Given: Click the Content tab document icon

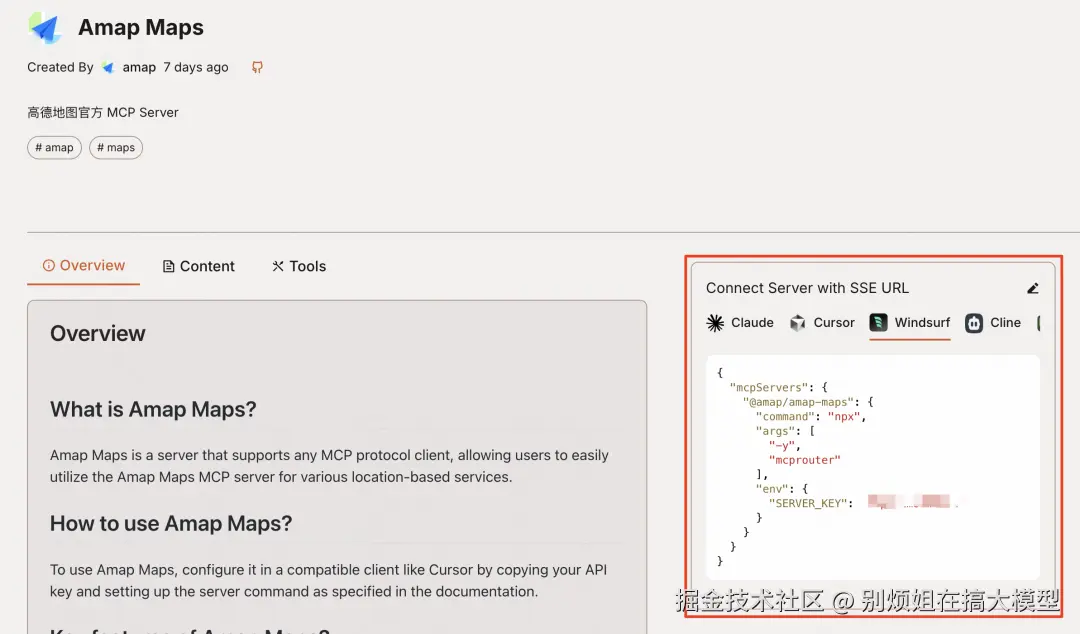Looking at the screenshot, I should (168, 266).
